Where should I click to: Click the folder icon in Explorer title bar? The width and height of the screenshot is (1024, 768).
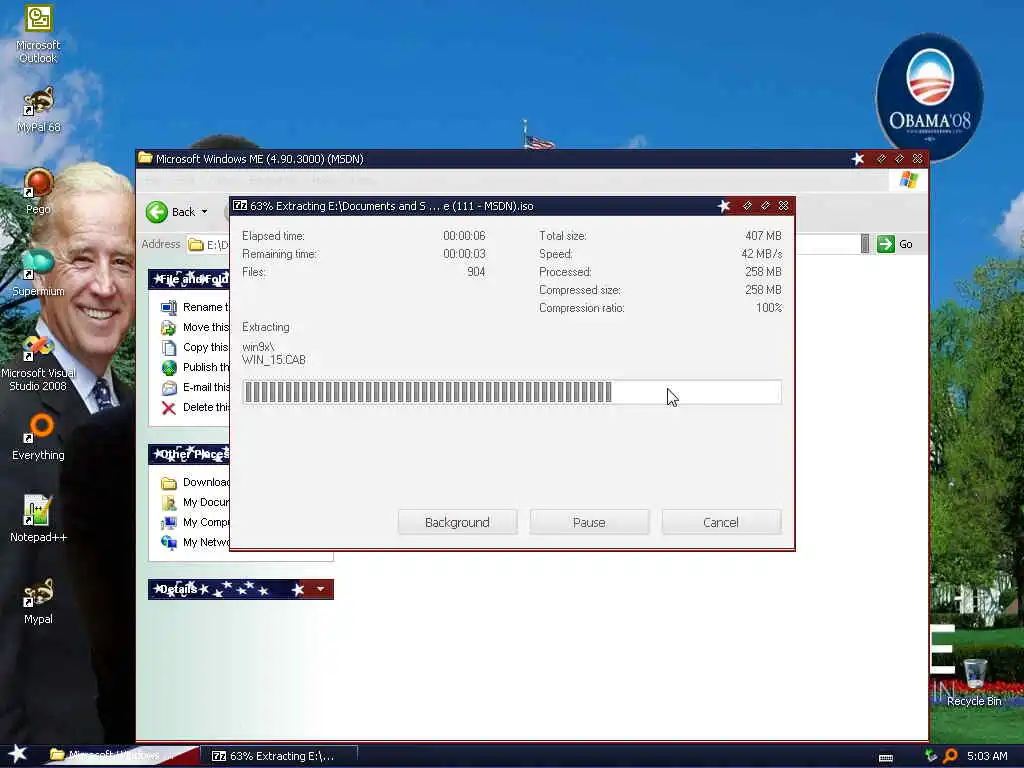[145, 159]
